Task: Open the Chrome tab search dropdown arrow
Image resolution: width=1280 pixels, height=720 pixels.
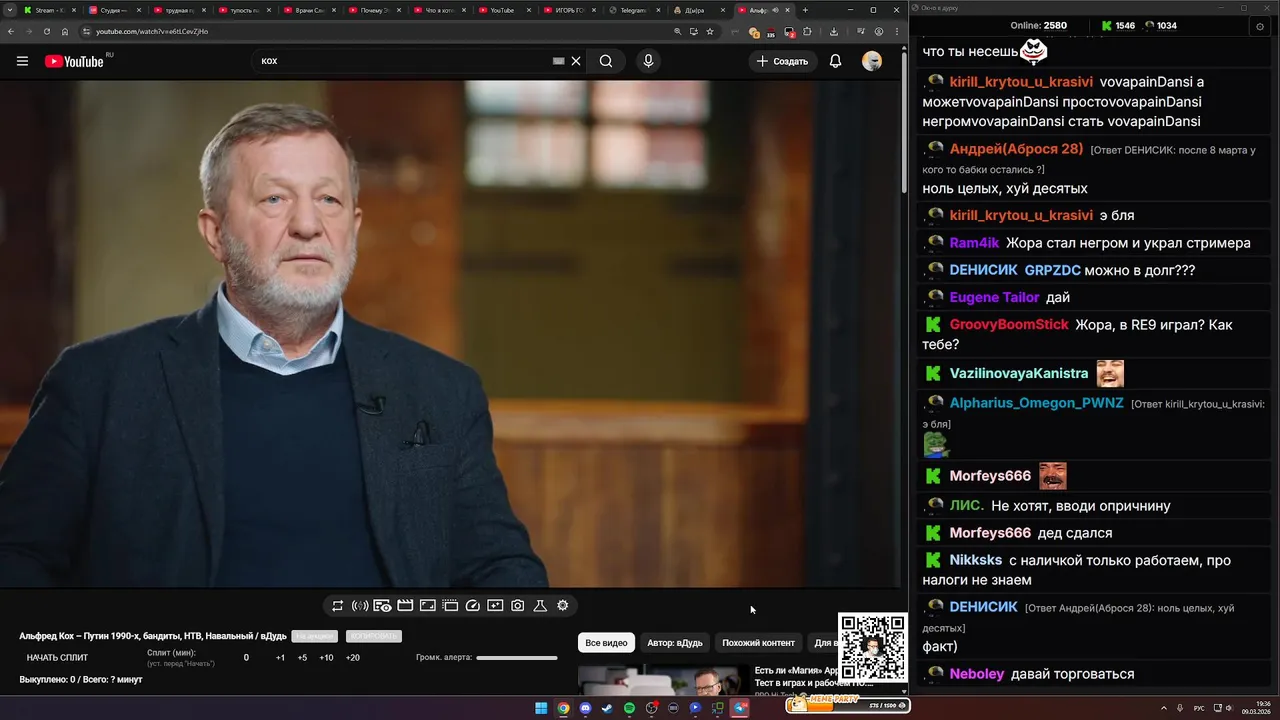Action: [x=9, y=10]
